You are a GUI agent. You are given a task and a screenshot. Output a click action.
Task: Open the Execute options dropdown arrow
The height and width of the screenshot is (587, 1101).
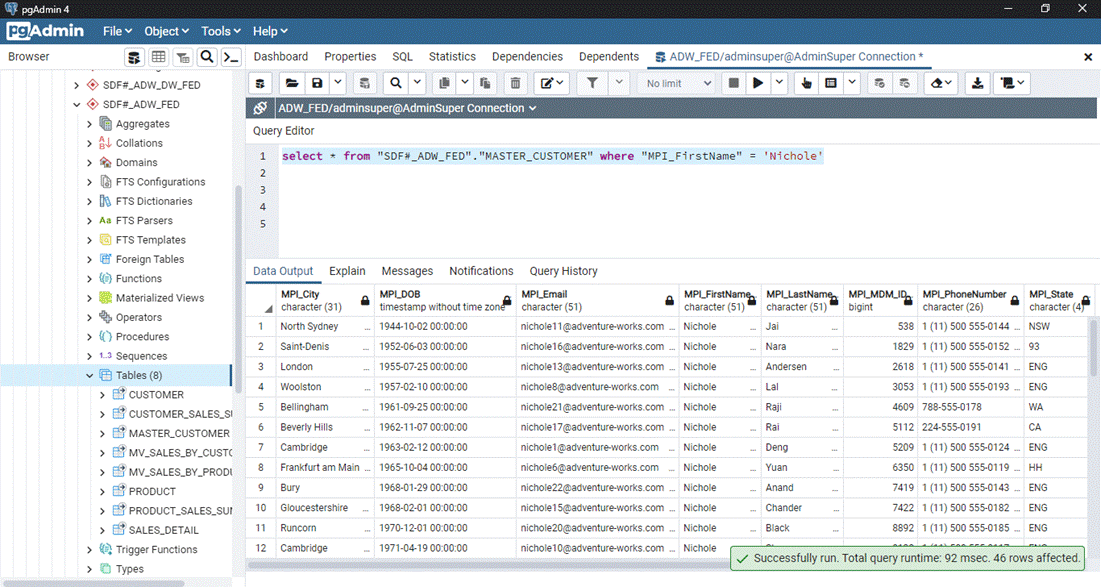[779, 83]
